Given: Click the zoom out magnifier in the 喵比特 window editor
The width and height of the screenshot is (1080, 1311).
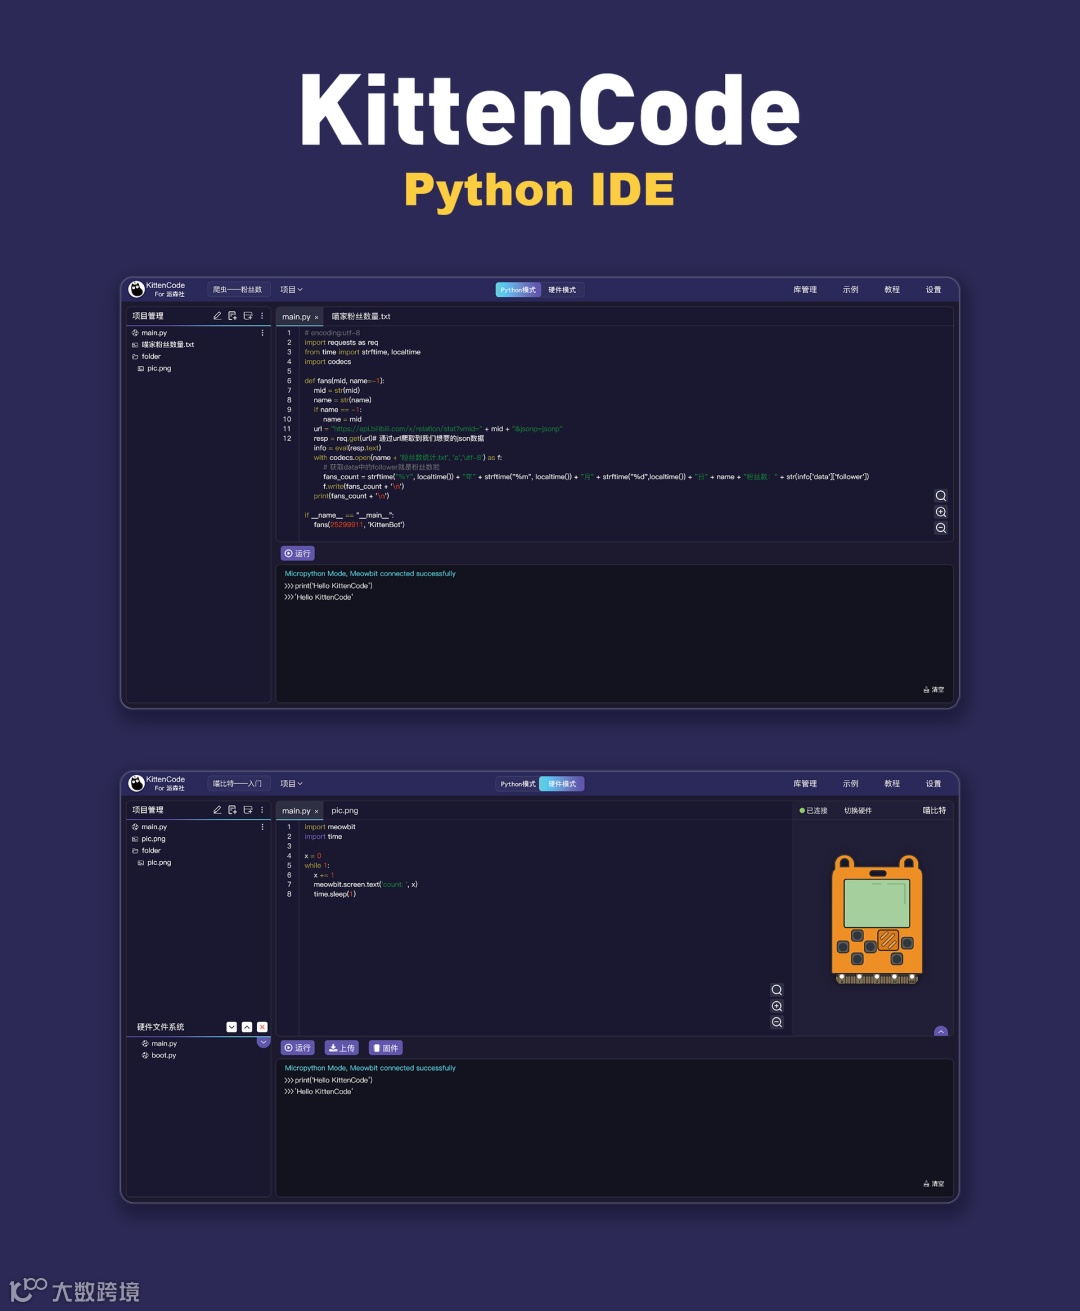Looking at the screenshot, I should click(777, 1022).
